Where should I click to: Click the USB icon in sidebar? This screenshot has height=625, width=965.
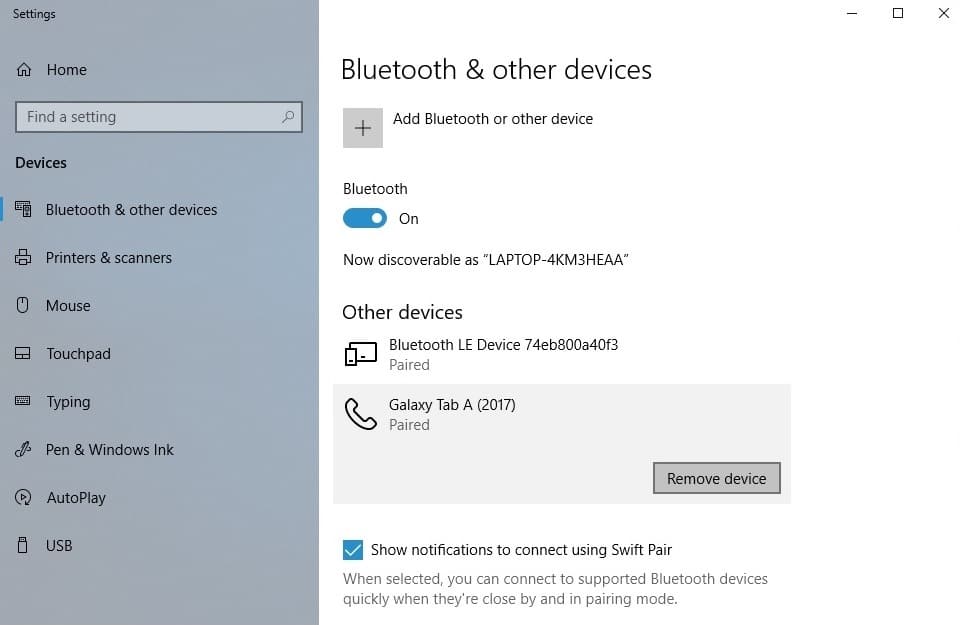point(23,546)
